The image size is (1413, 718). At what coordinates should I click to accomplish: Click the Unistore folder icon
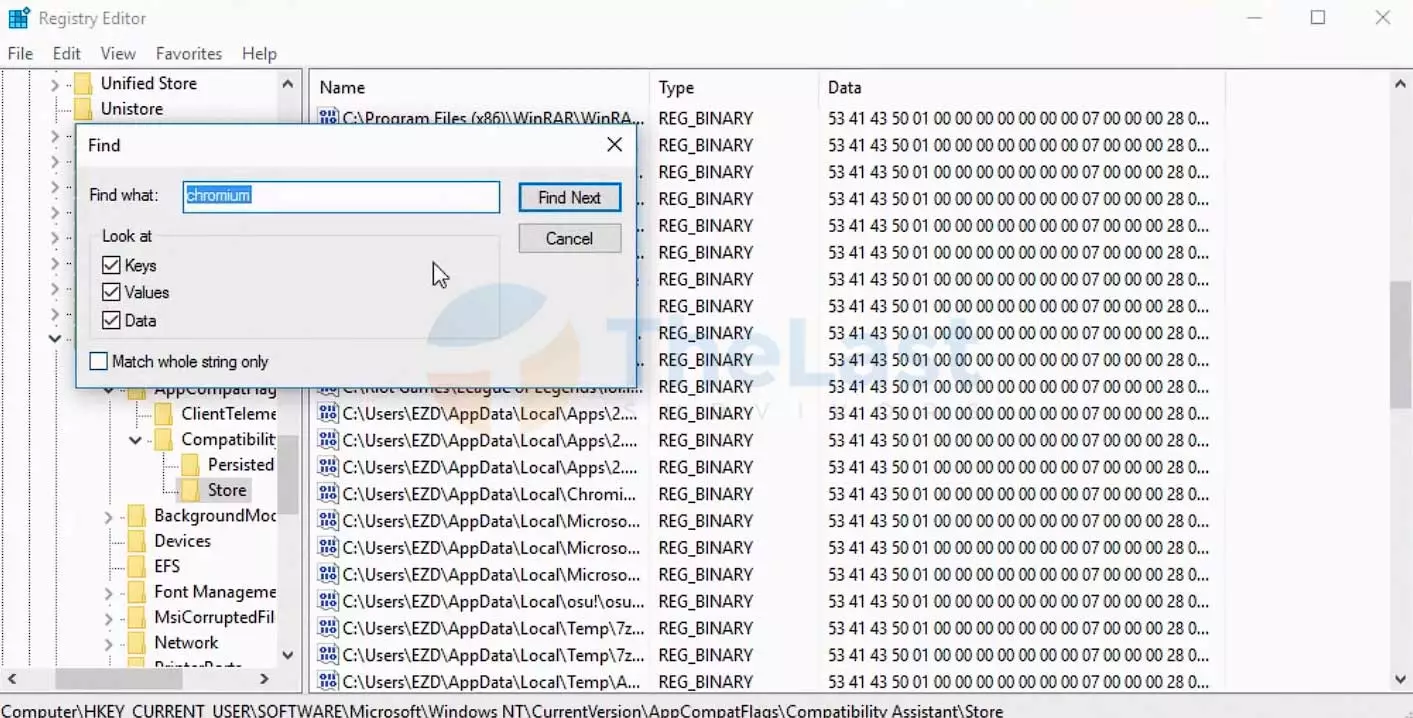point(84,109)
